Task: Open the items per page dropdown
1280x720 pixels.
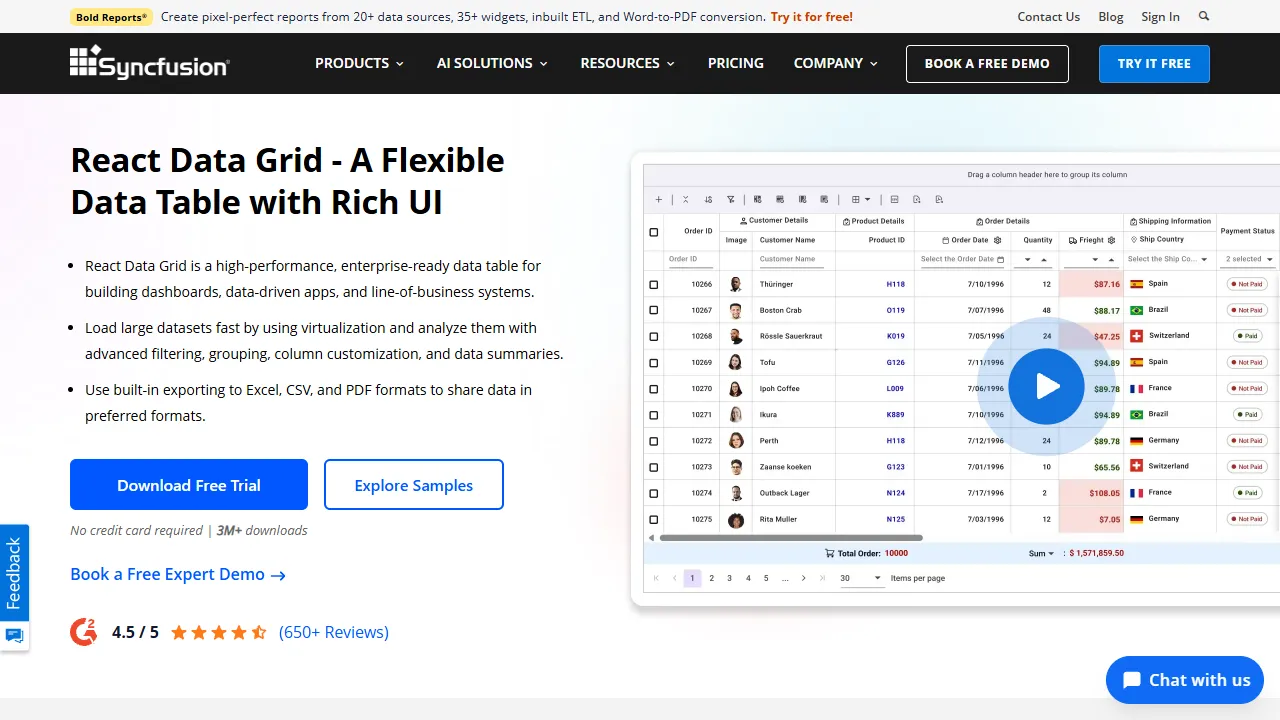Action: (x=862, y=578)
